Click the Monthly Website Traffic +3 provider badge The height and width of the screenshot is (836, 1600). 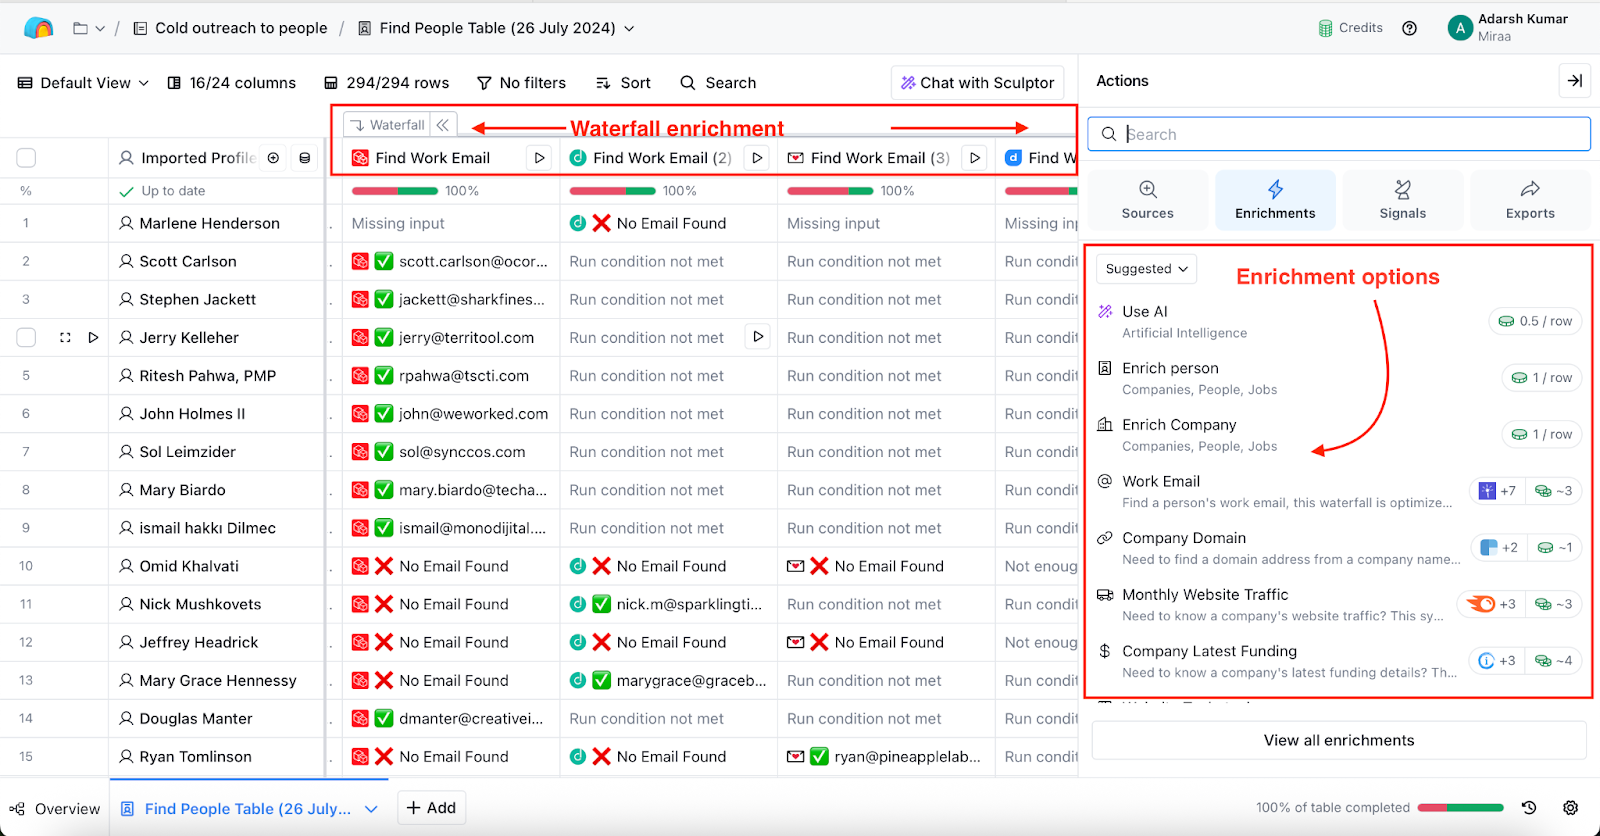click(1490, 604)
